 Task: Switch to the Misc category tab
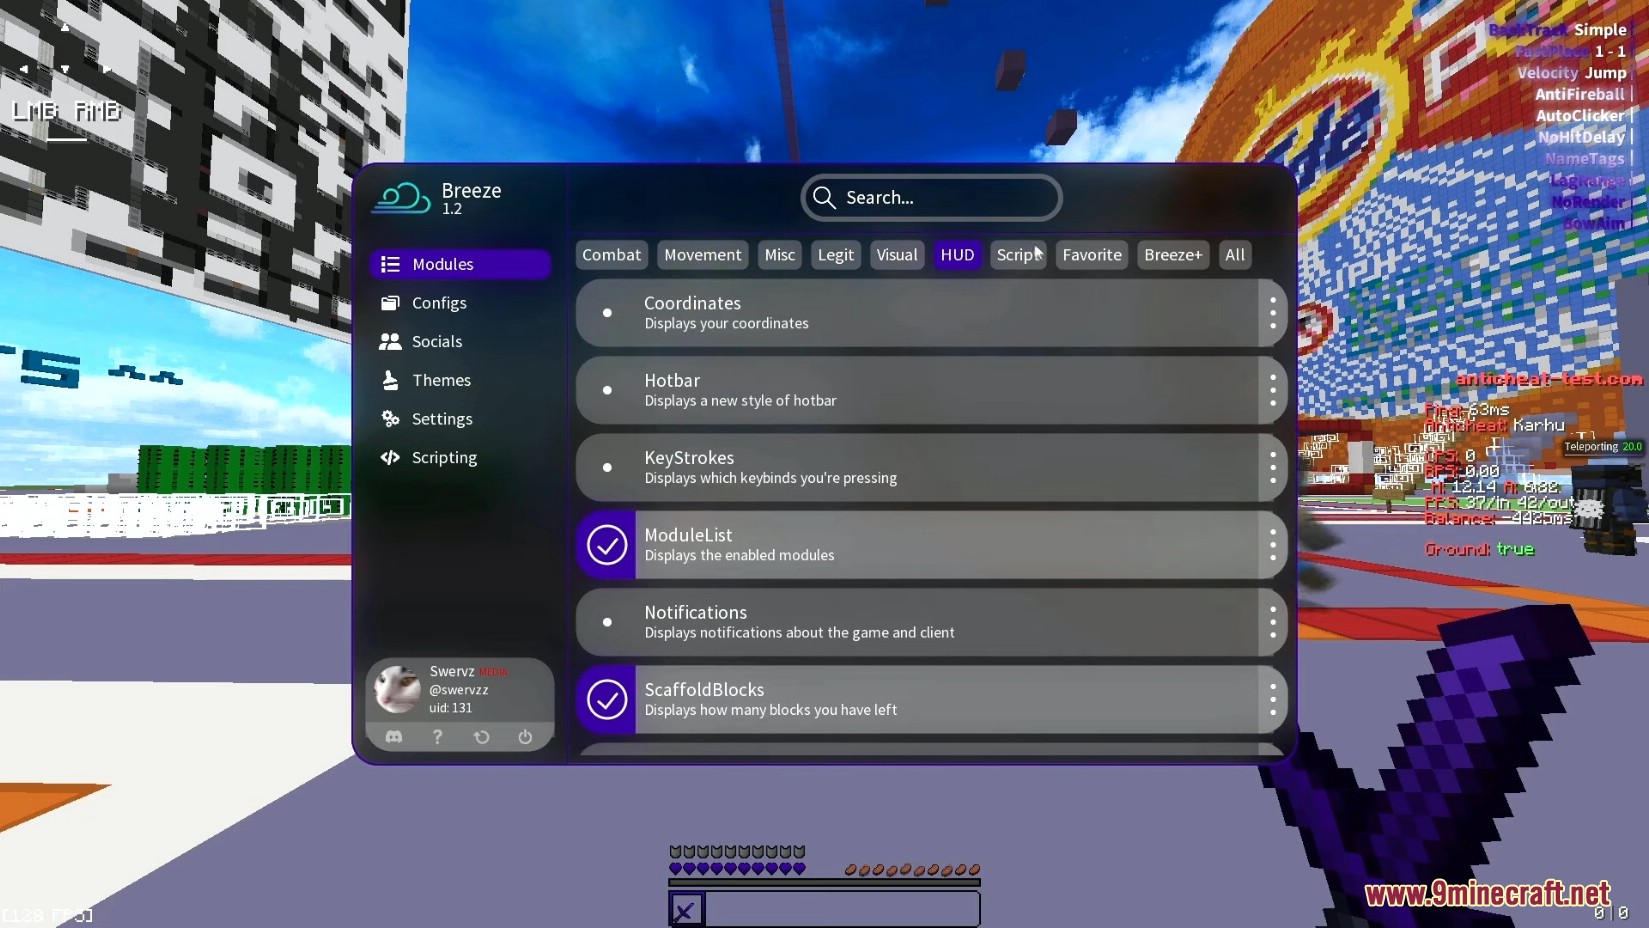pos(780,255)
